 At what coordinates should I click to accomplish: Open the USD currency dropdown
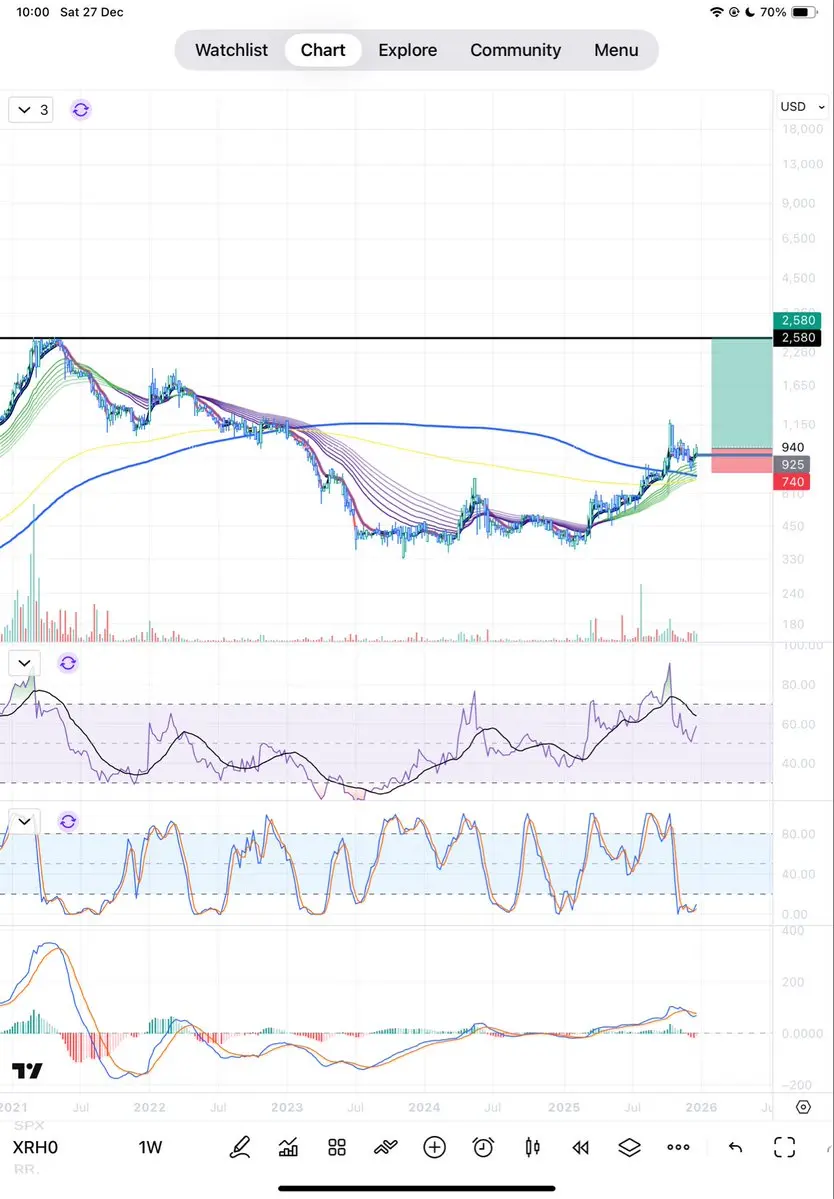[803, 106]
